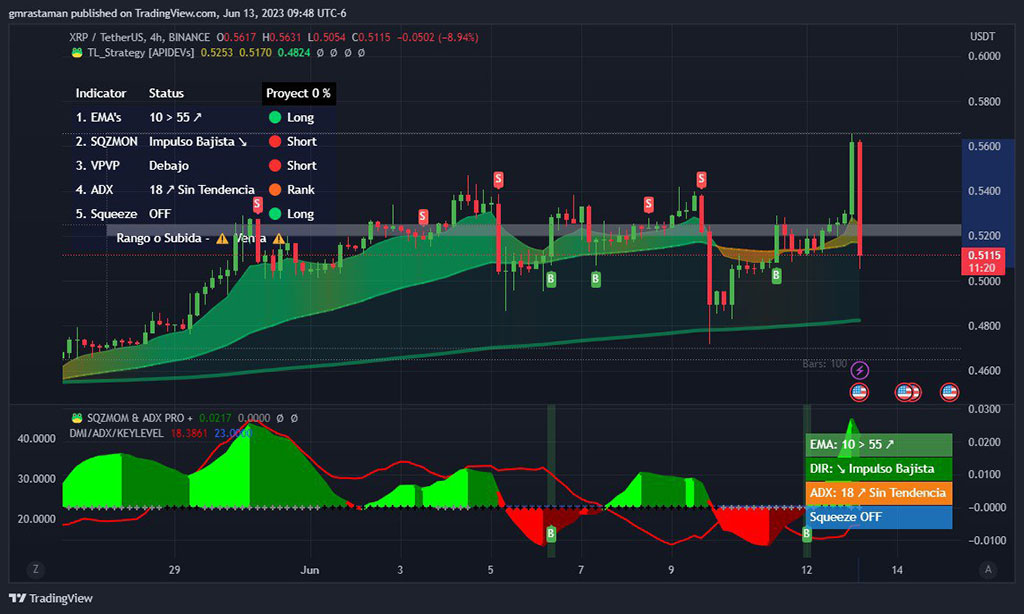Screen dimensions: 1024x614
Task: Click the green Long dot for EMA's row
Action: coord(275,117)
